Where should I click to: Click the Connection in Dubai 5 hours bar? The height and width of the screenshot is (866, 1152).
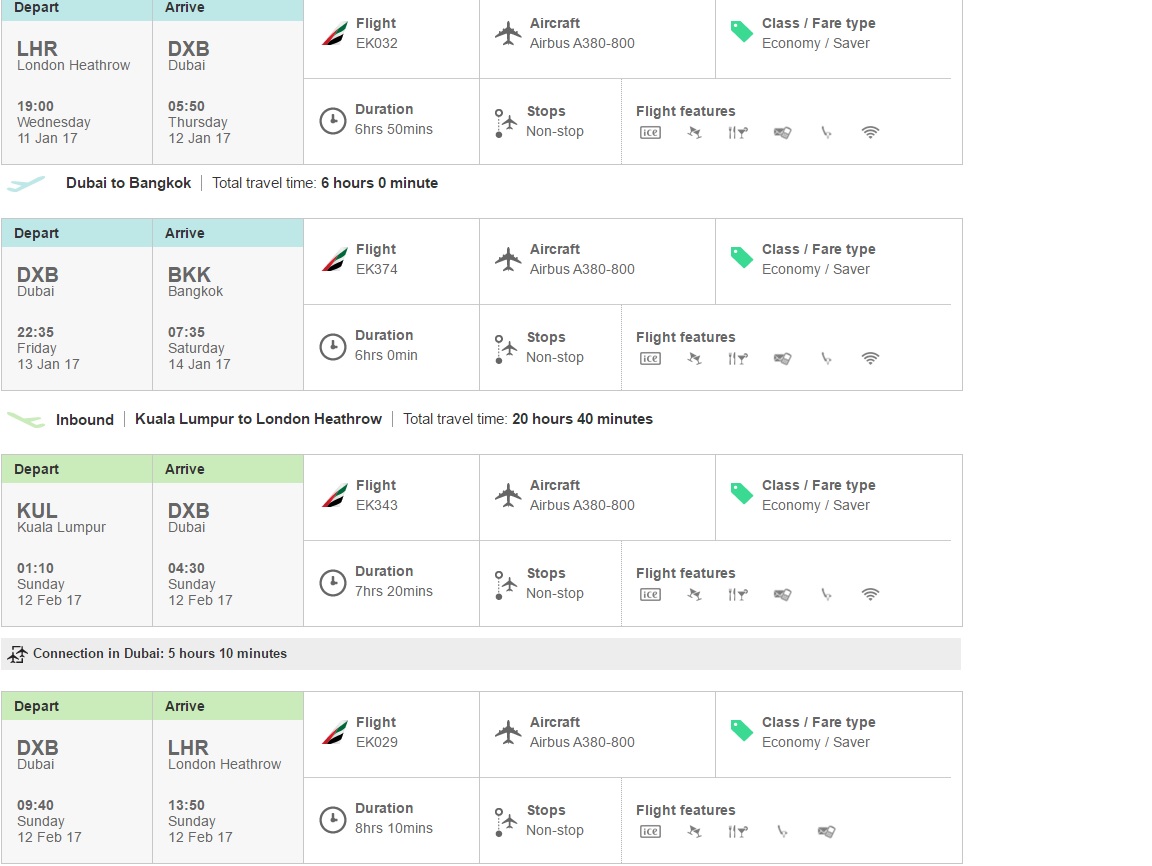pyautogui.click(x=481, y=654)
